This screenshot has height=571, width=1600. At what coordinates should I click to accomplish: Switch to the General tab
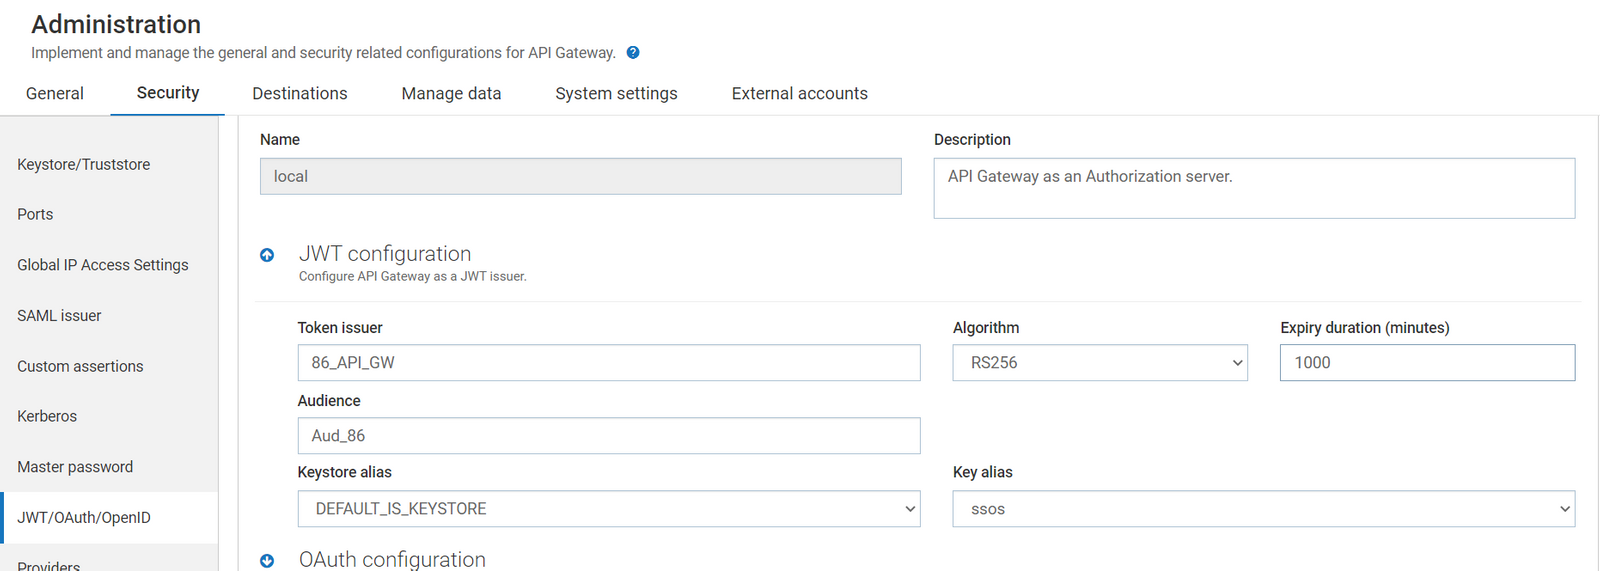click(55, 93)
